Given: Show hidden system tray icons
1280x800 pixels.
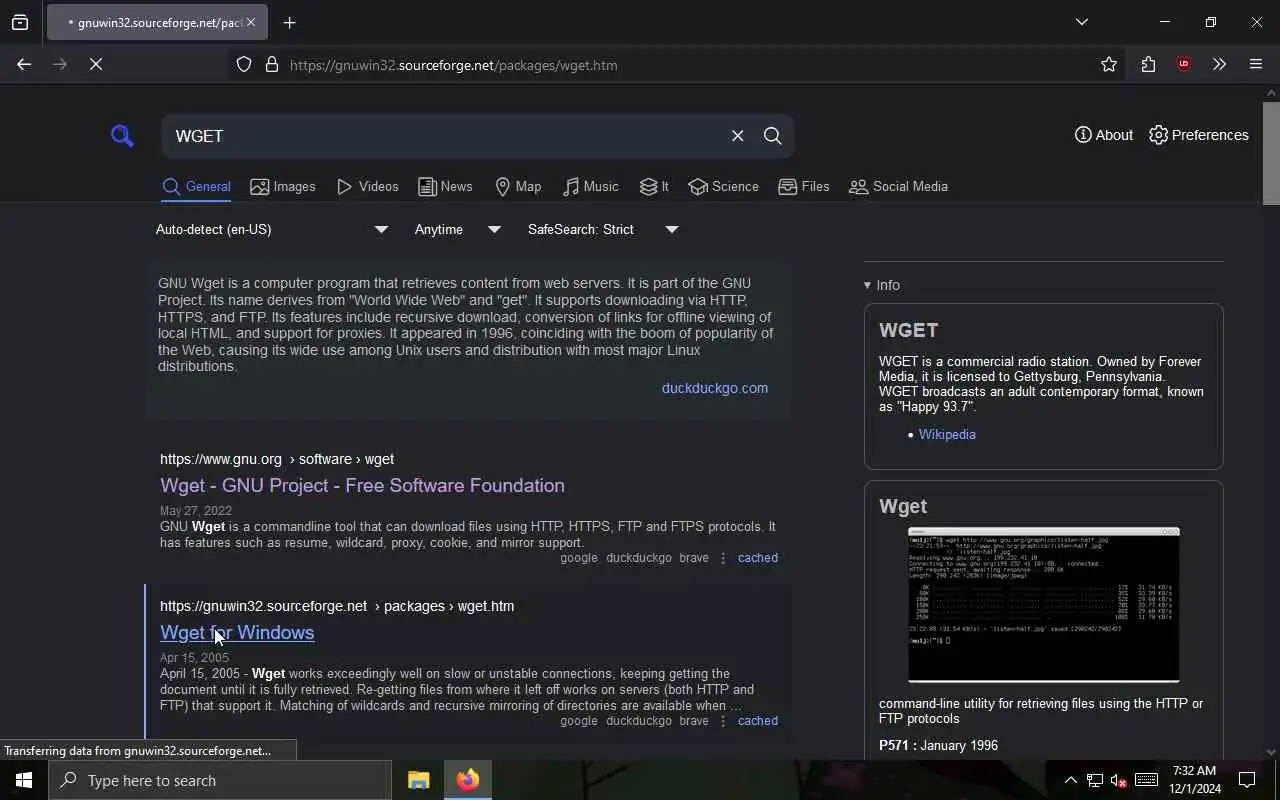Looking at the screenshot, I should tap(1070, 781).
